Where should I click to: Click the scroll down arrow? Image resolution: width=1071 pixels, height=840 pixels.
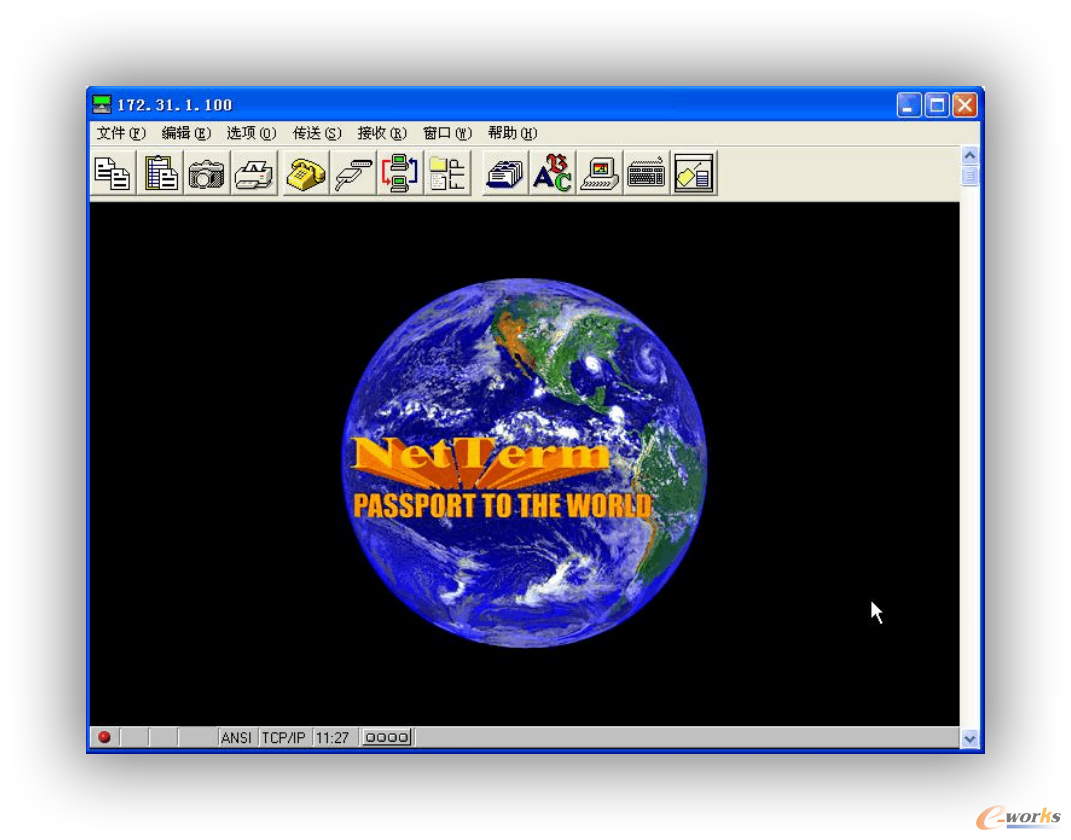pos(969,738)
